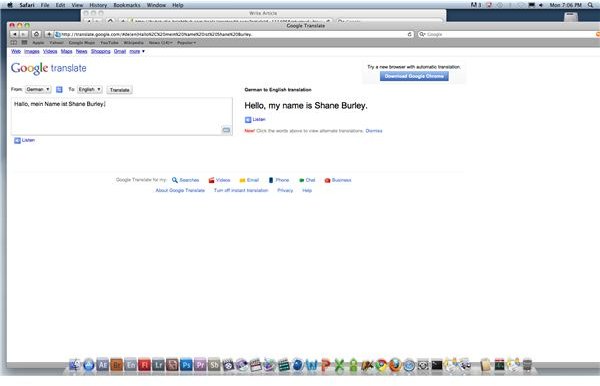Open Lightroom from the dock

(x=158, y=365)
